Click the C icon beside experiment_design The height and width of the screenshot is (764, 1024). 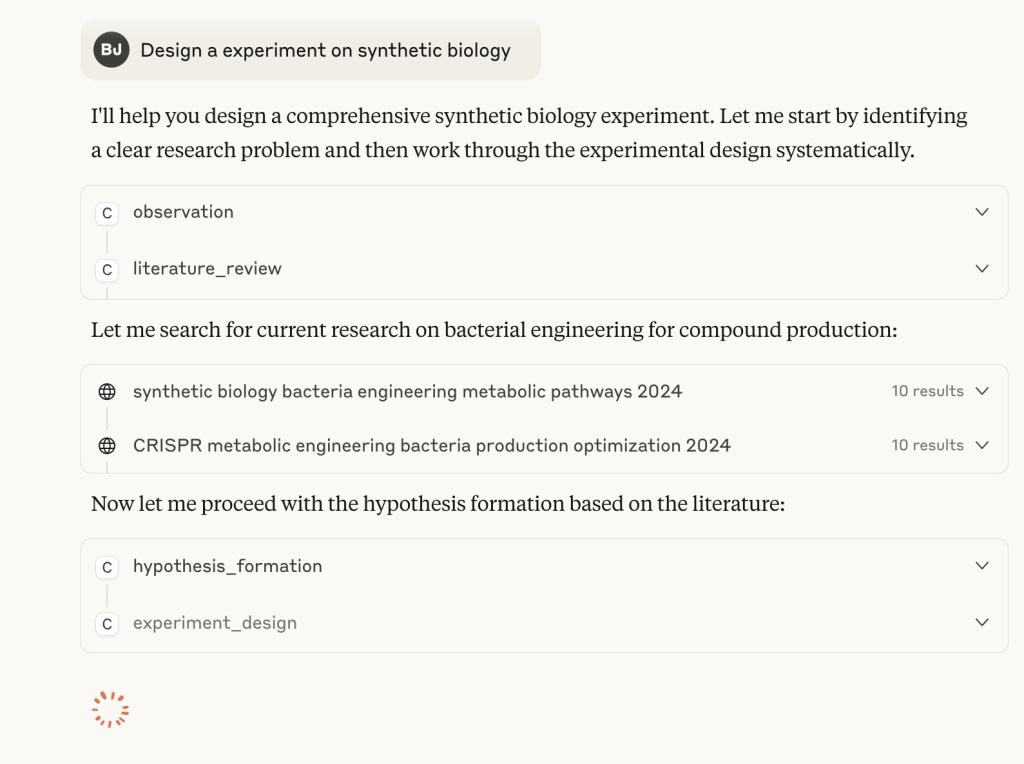point(107,624)
